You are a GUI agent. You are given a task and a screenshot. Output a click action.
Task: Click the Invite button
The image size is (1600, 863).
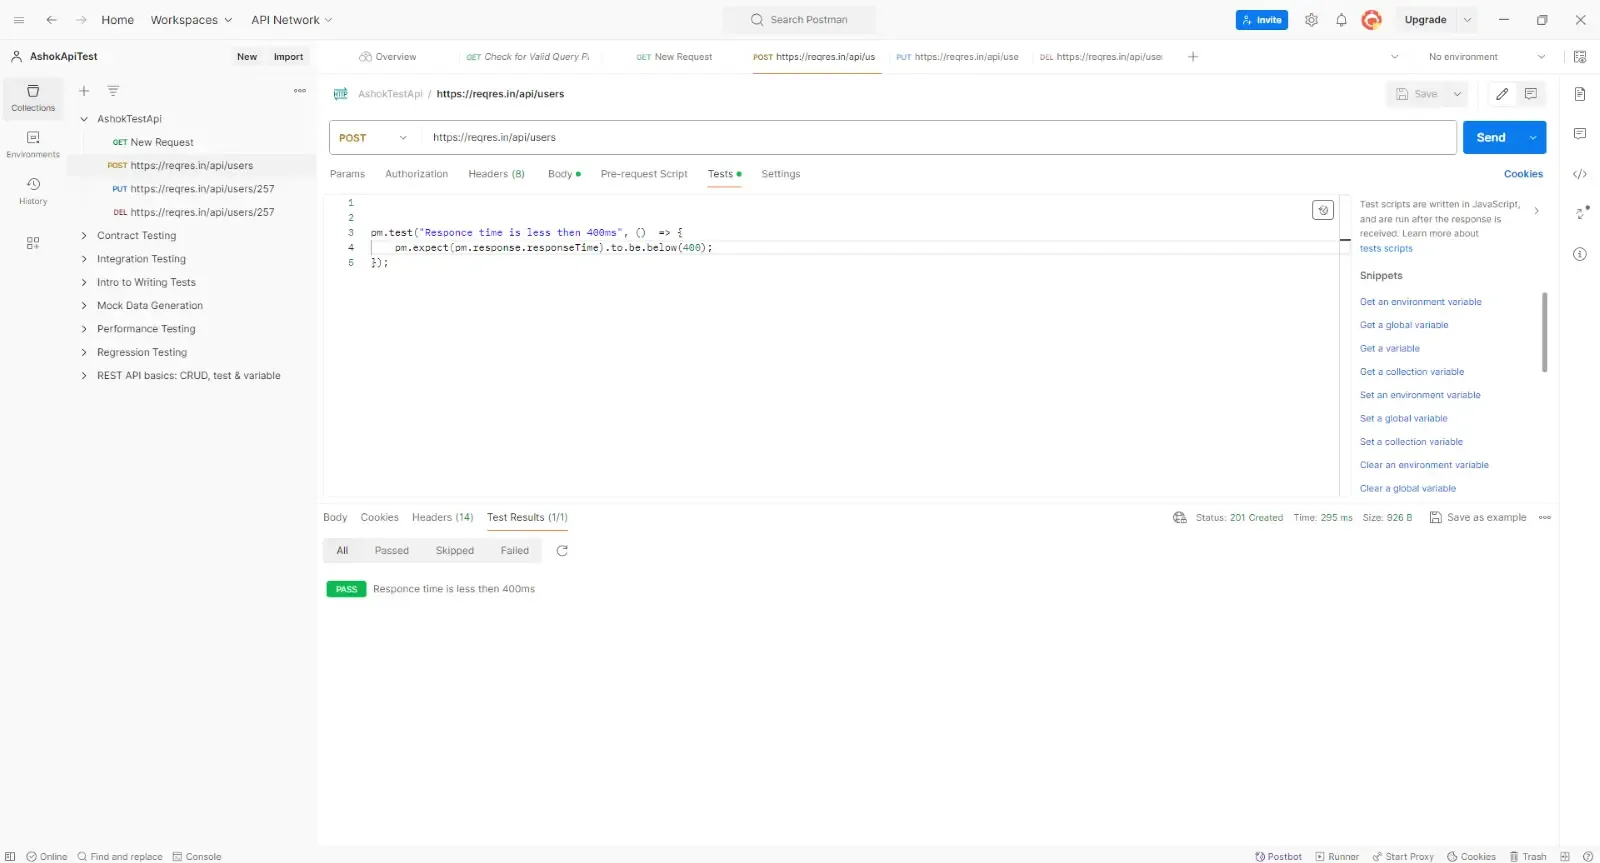1262,20
